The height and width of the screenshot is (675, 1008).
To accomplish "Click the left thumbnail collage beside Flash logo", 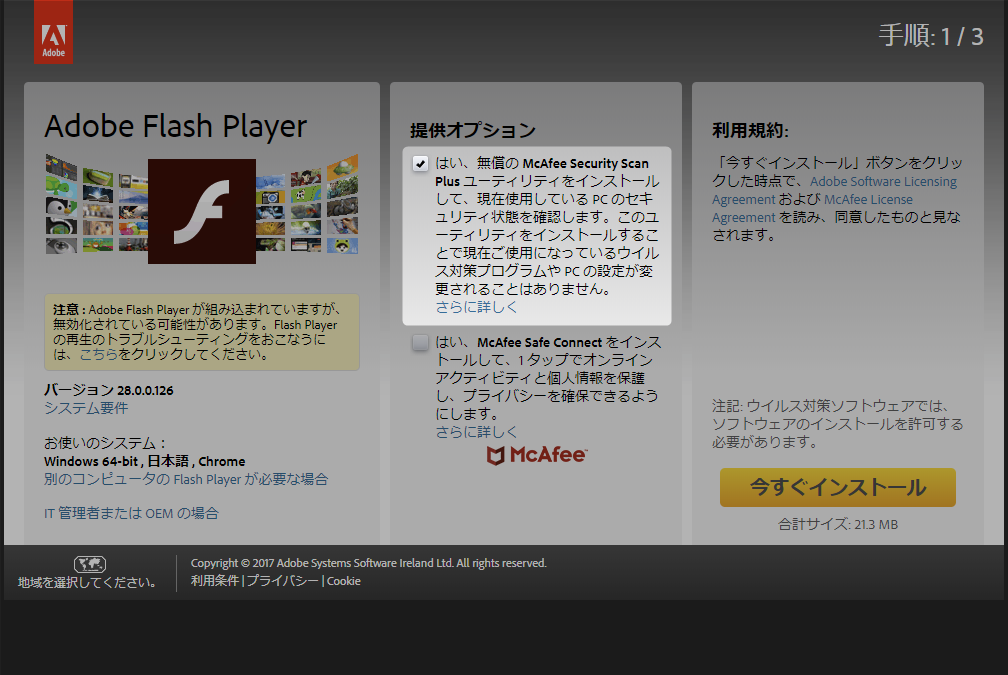I will click(x=96, y=205).
